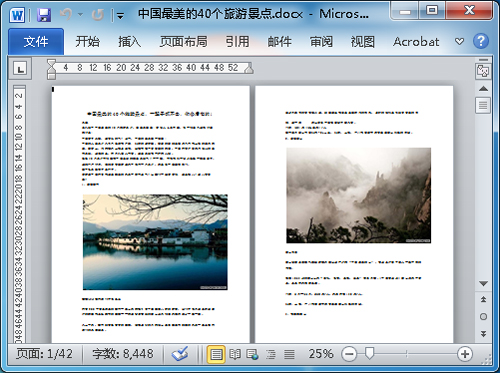Switch to Outline view
500x373 pixels.
pos(271,354)
